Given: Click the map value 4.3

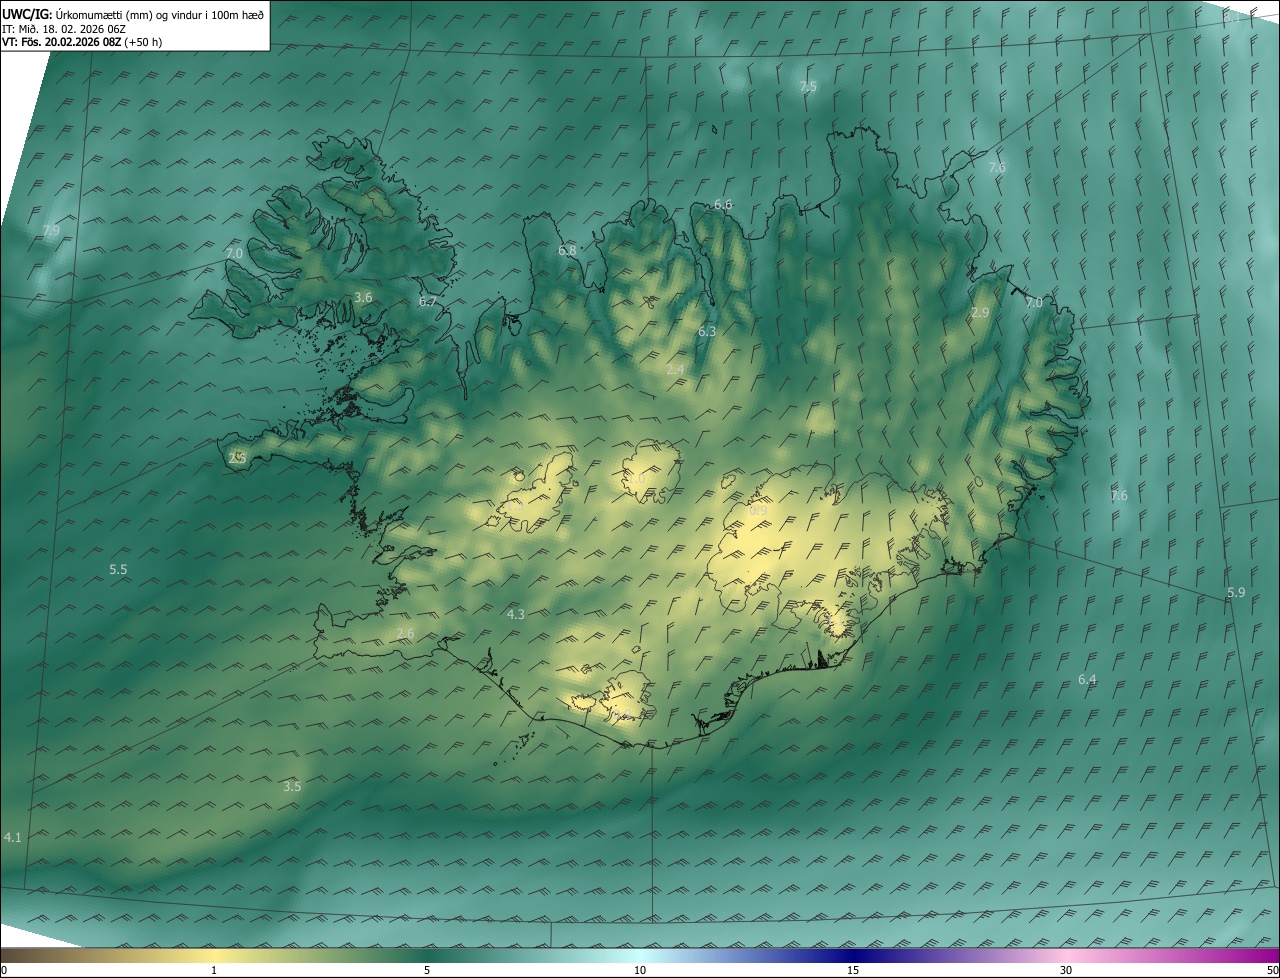Looking at the screenshot, I should pyautogui.click(x=516, y=614).
